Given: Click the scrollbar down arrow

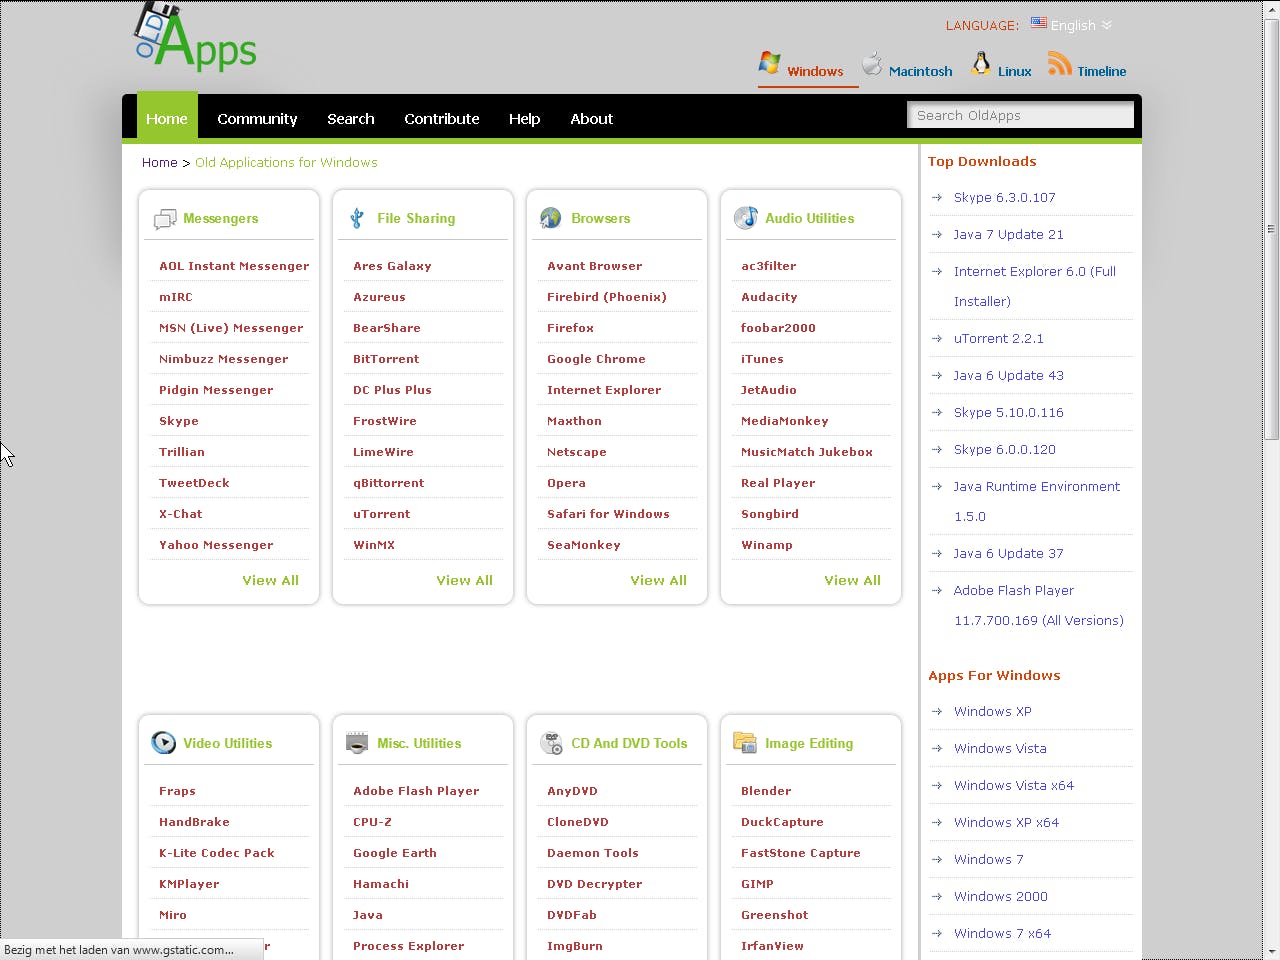Looking at the screenshot, I should (x=1272, y=951).
